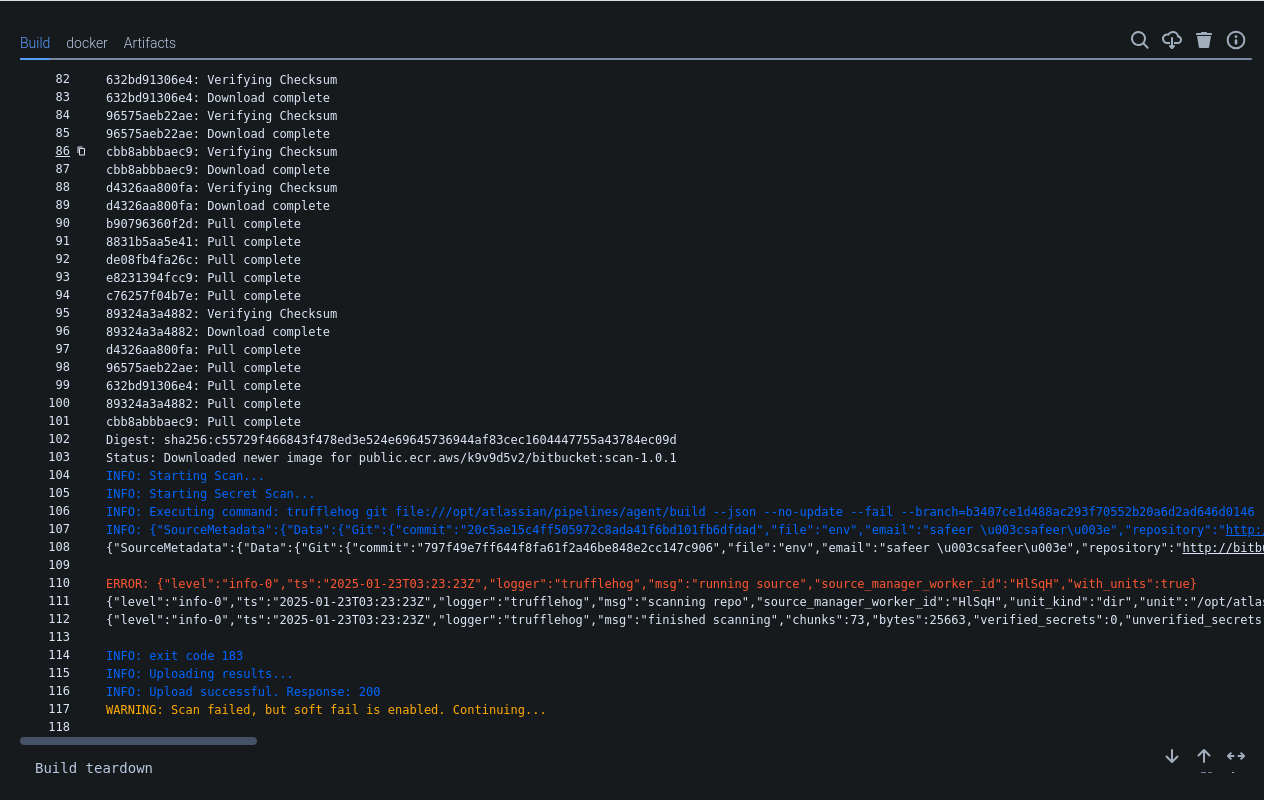Image resolution: width=1264 pixels, height=800 pixels.
Task: Switch to the Build tab
Action: (35, 43)
